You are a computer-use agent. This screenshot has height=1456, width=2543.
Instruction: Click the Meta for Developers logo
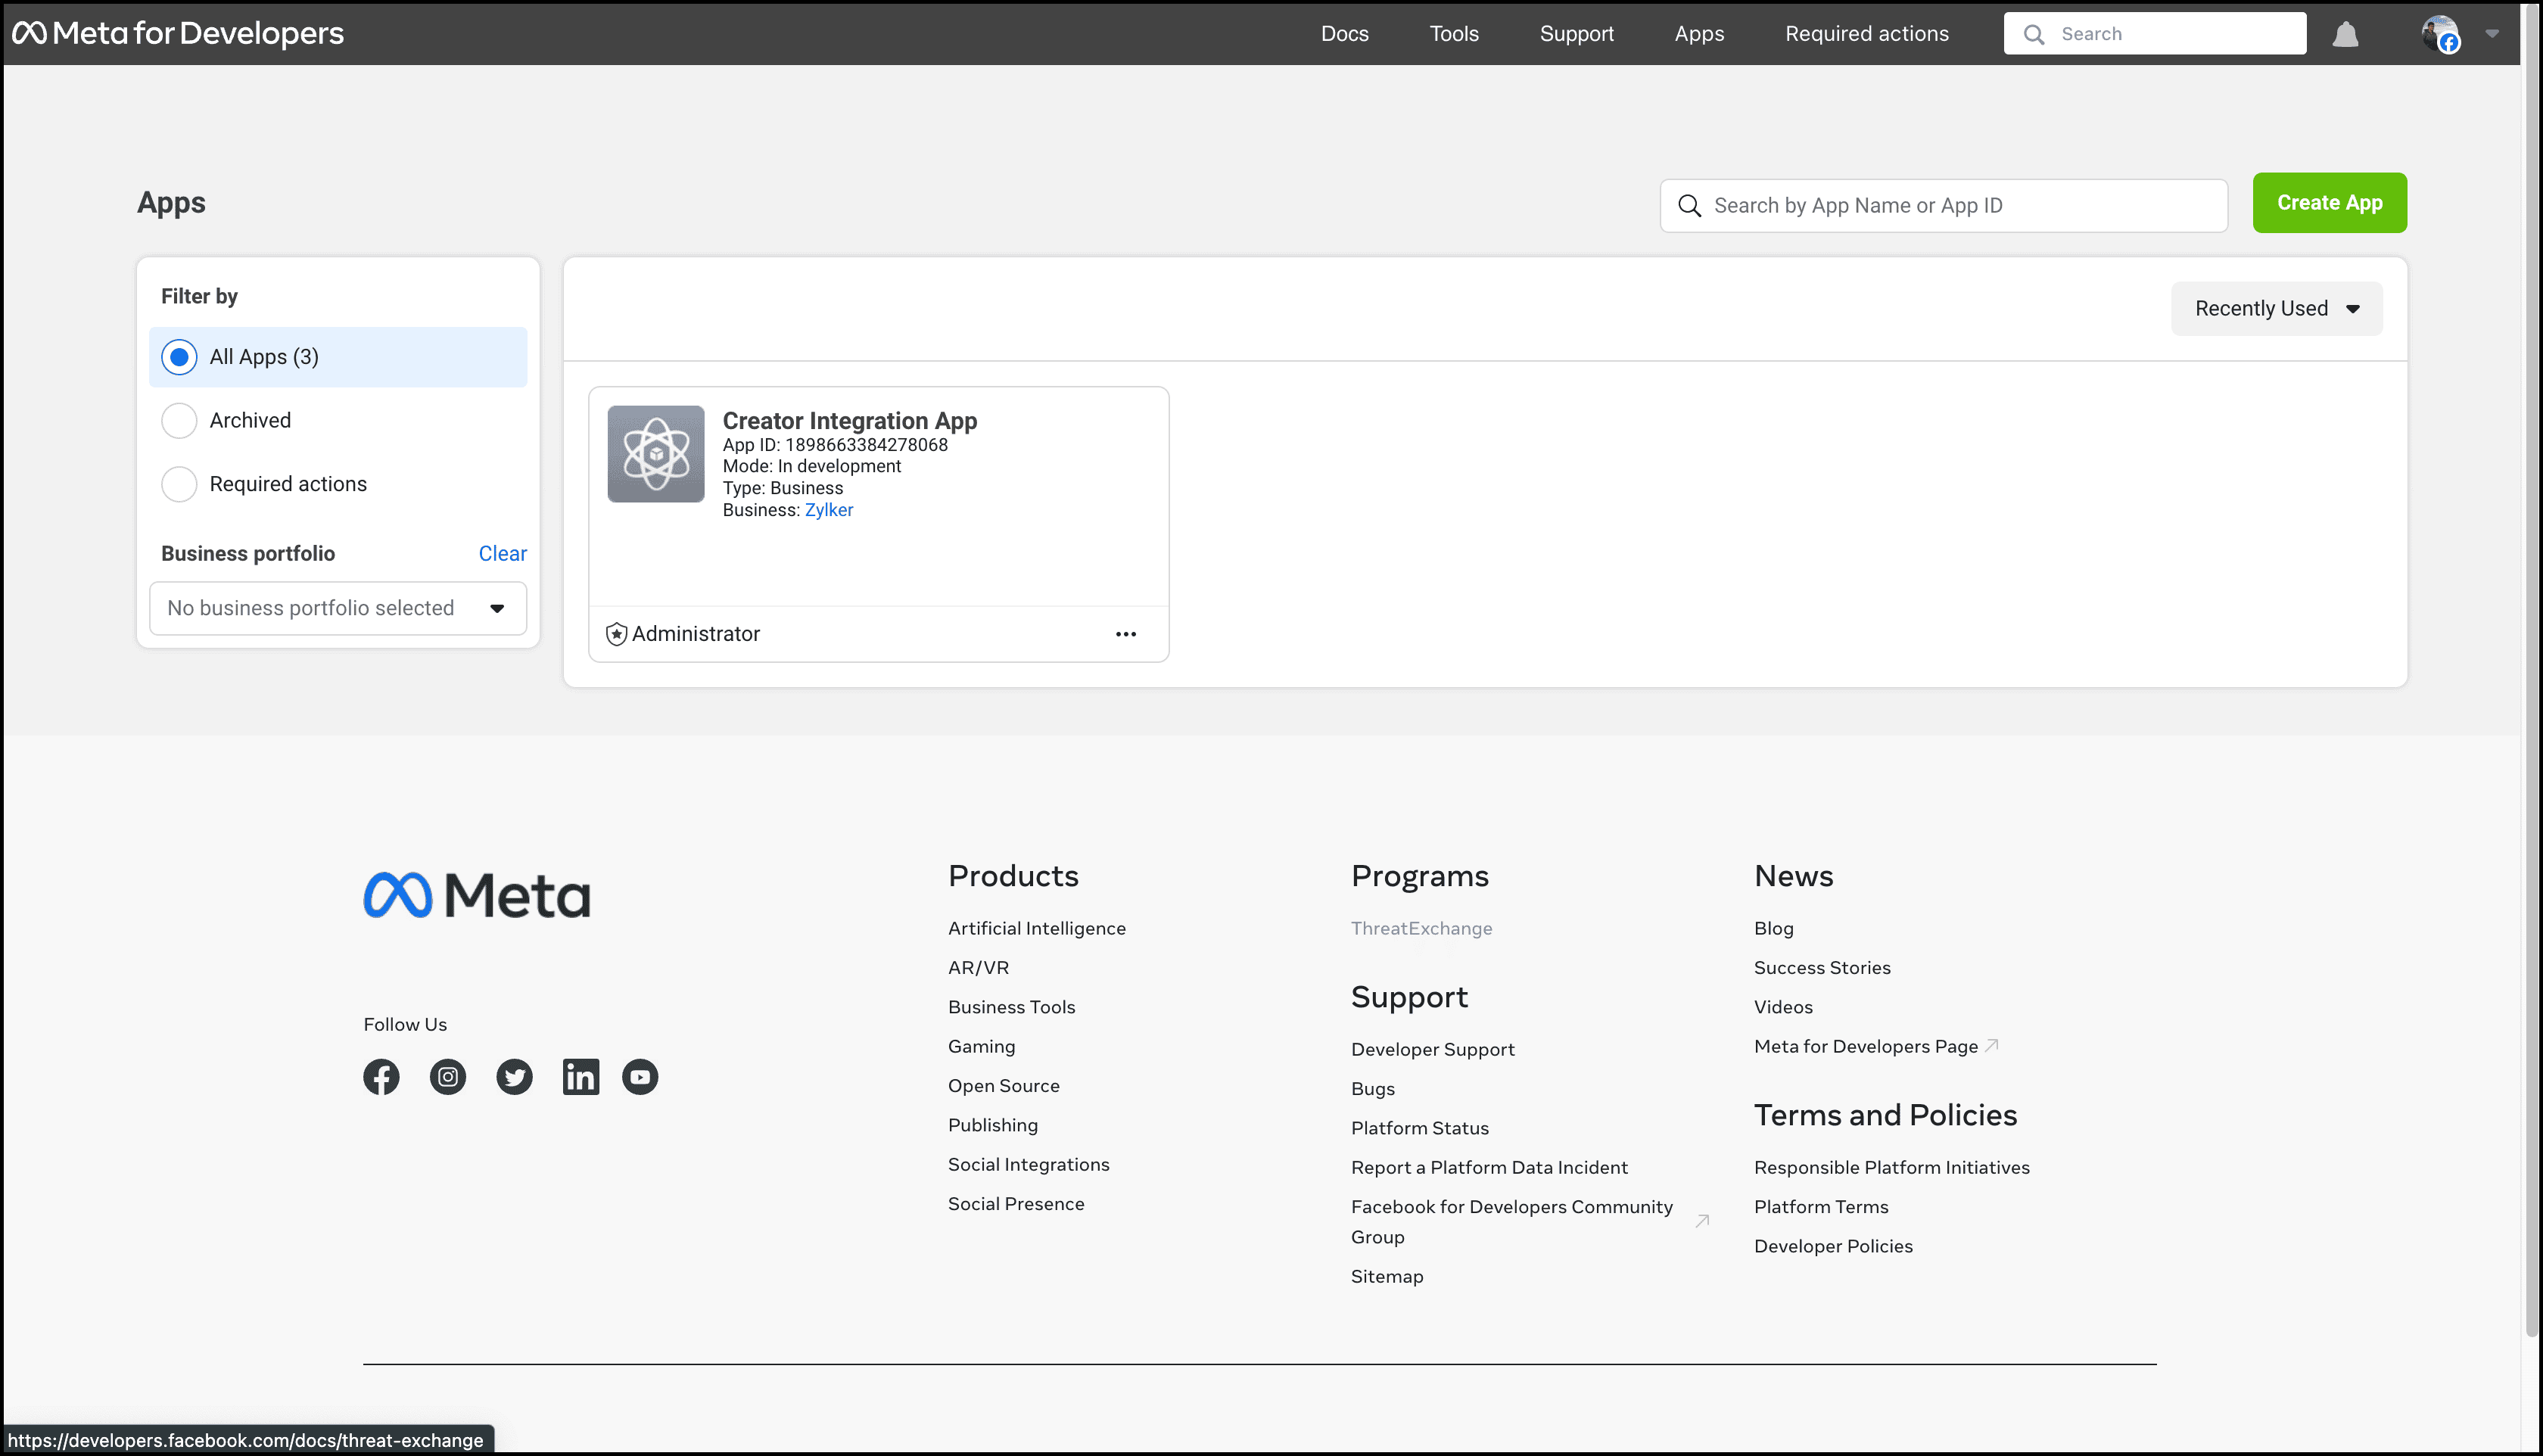178,33
